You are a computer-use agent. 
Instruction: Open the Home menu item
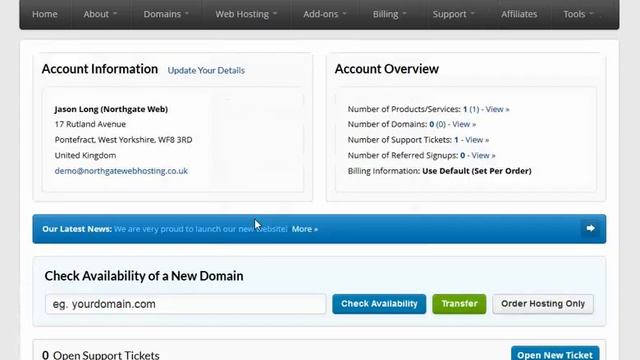click(45, 14)
